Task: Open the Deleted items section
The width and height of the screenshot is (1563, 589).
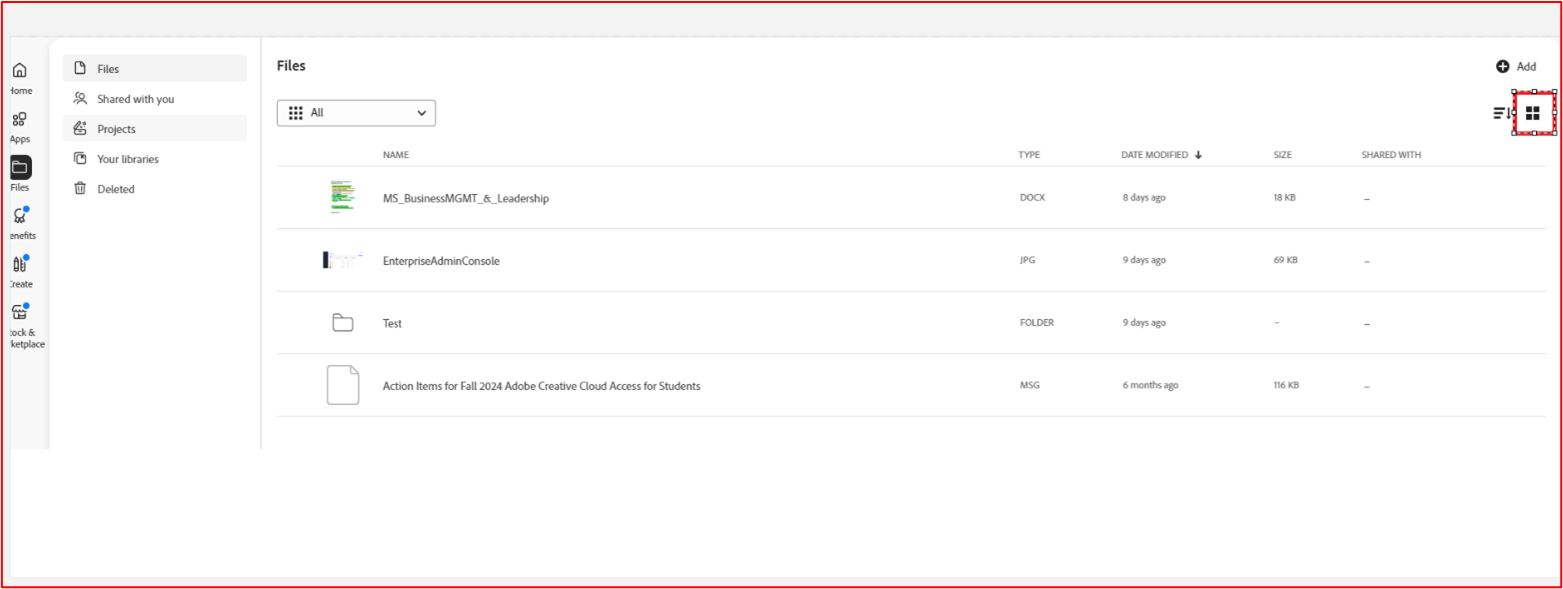Action: coord(115,189)
